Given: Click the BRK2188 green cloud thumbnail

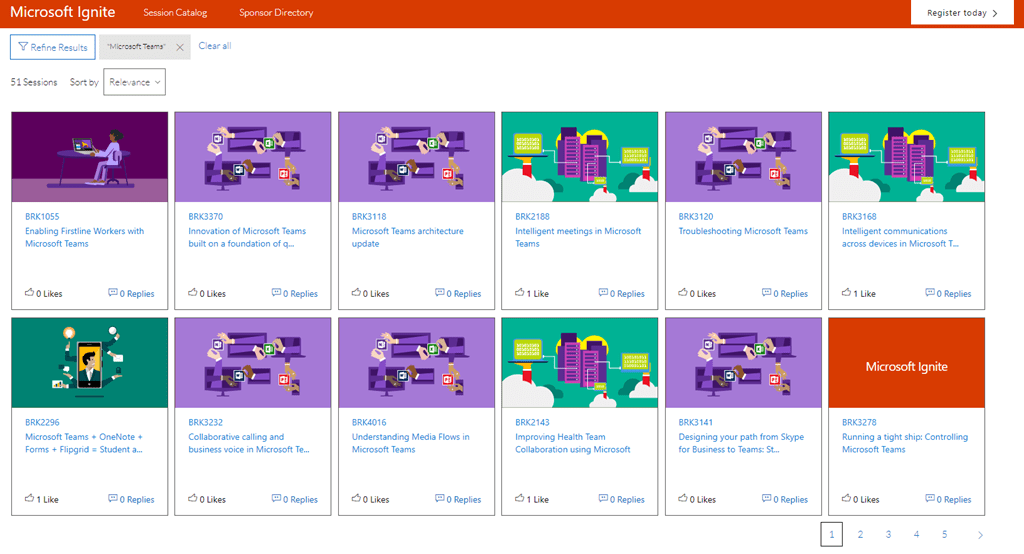Looking at the screenshot, I should [x=580, y=157].
